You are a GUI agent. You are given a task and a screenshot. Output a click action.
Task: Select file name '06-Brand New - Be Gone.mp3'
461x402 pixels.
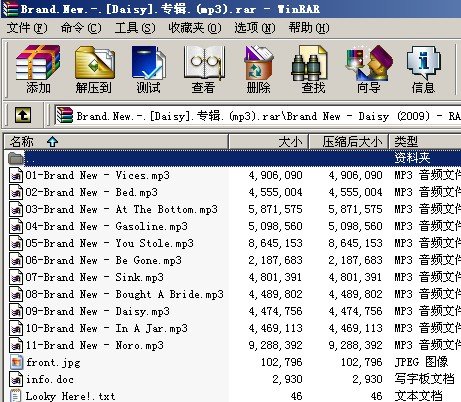click(x=104, y=260)
